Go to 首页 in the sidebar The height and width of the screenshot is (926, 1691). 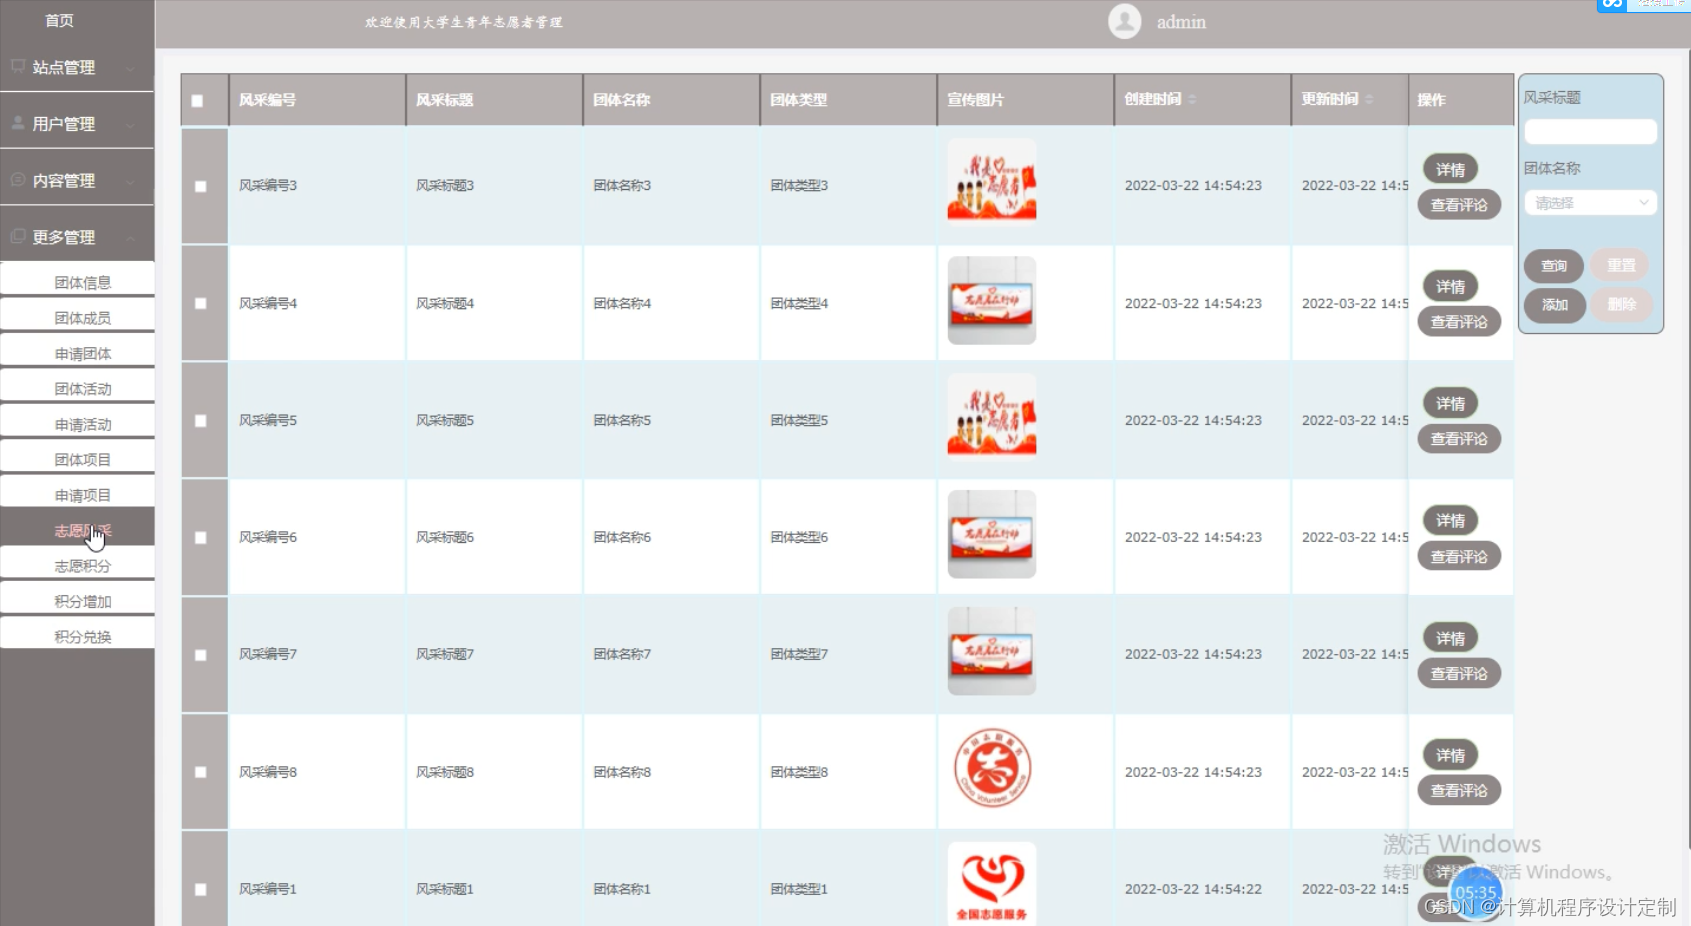click(x=59, y=20)
